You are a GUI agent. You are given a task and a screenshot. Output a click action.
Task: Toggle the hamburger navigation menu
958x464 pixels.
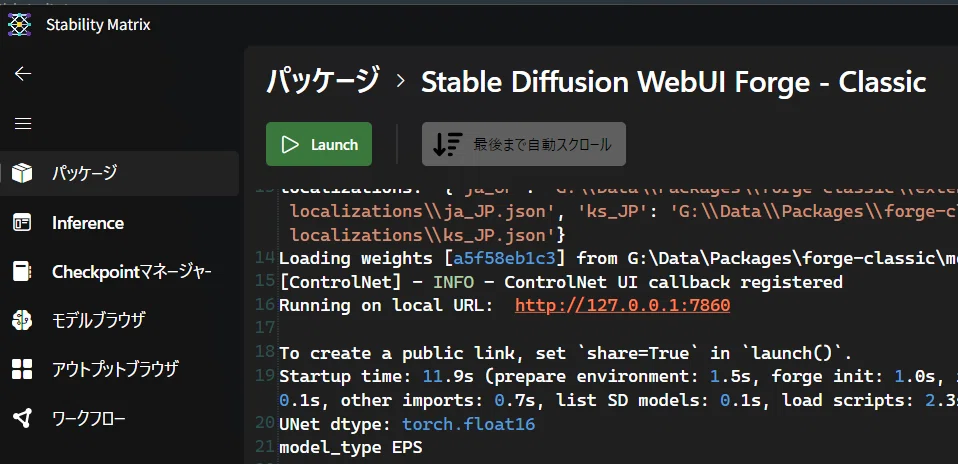tap(23, 124)
